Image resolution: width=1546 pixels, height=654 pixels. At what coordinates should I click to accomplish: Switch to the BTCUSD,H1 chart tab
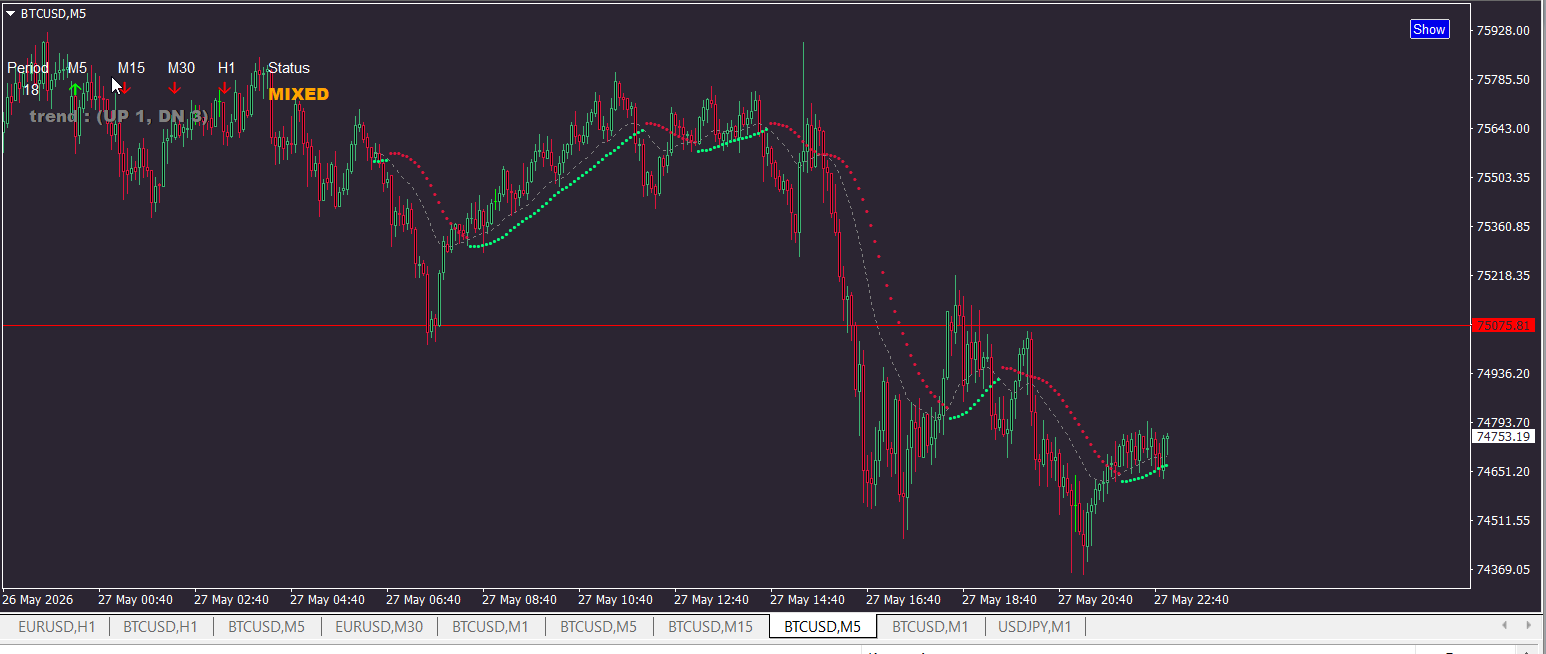[x=161, y=627]
